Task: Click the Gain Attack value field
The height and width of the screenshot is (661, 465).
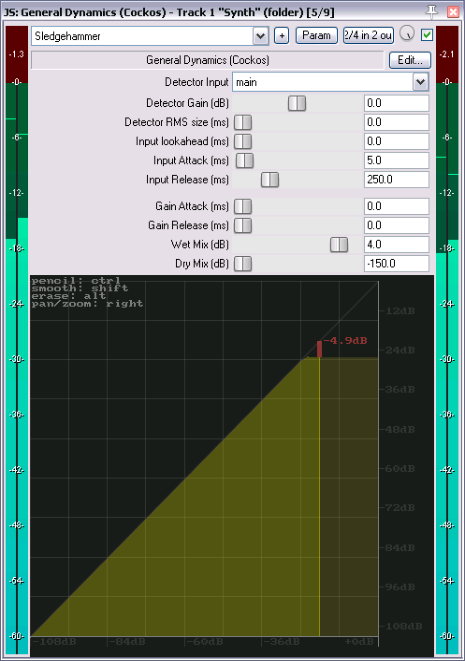Action: click(396, 206)
